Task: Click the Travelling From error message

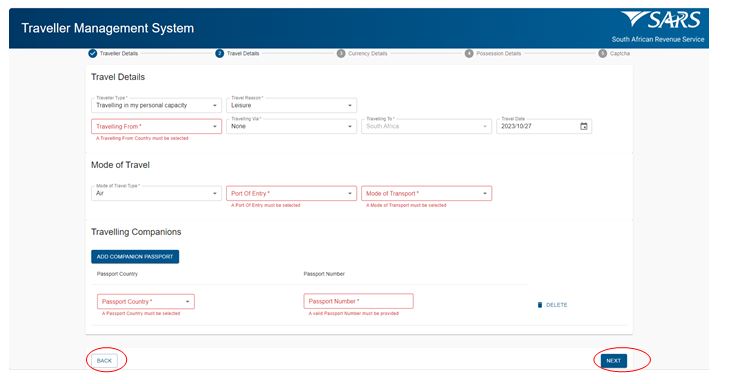Action: pos(142,138)
